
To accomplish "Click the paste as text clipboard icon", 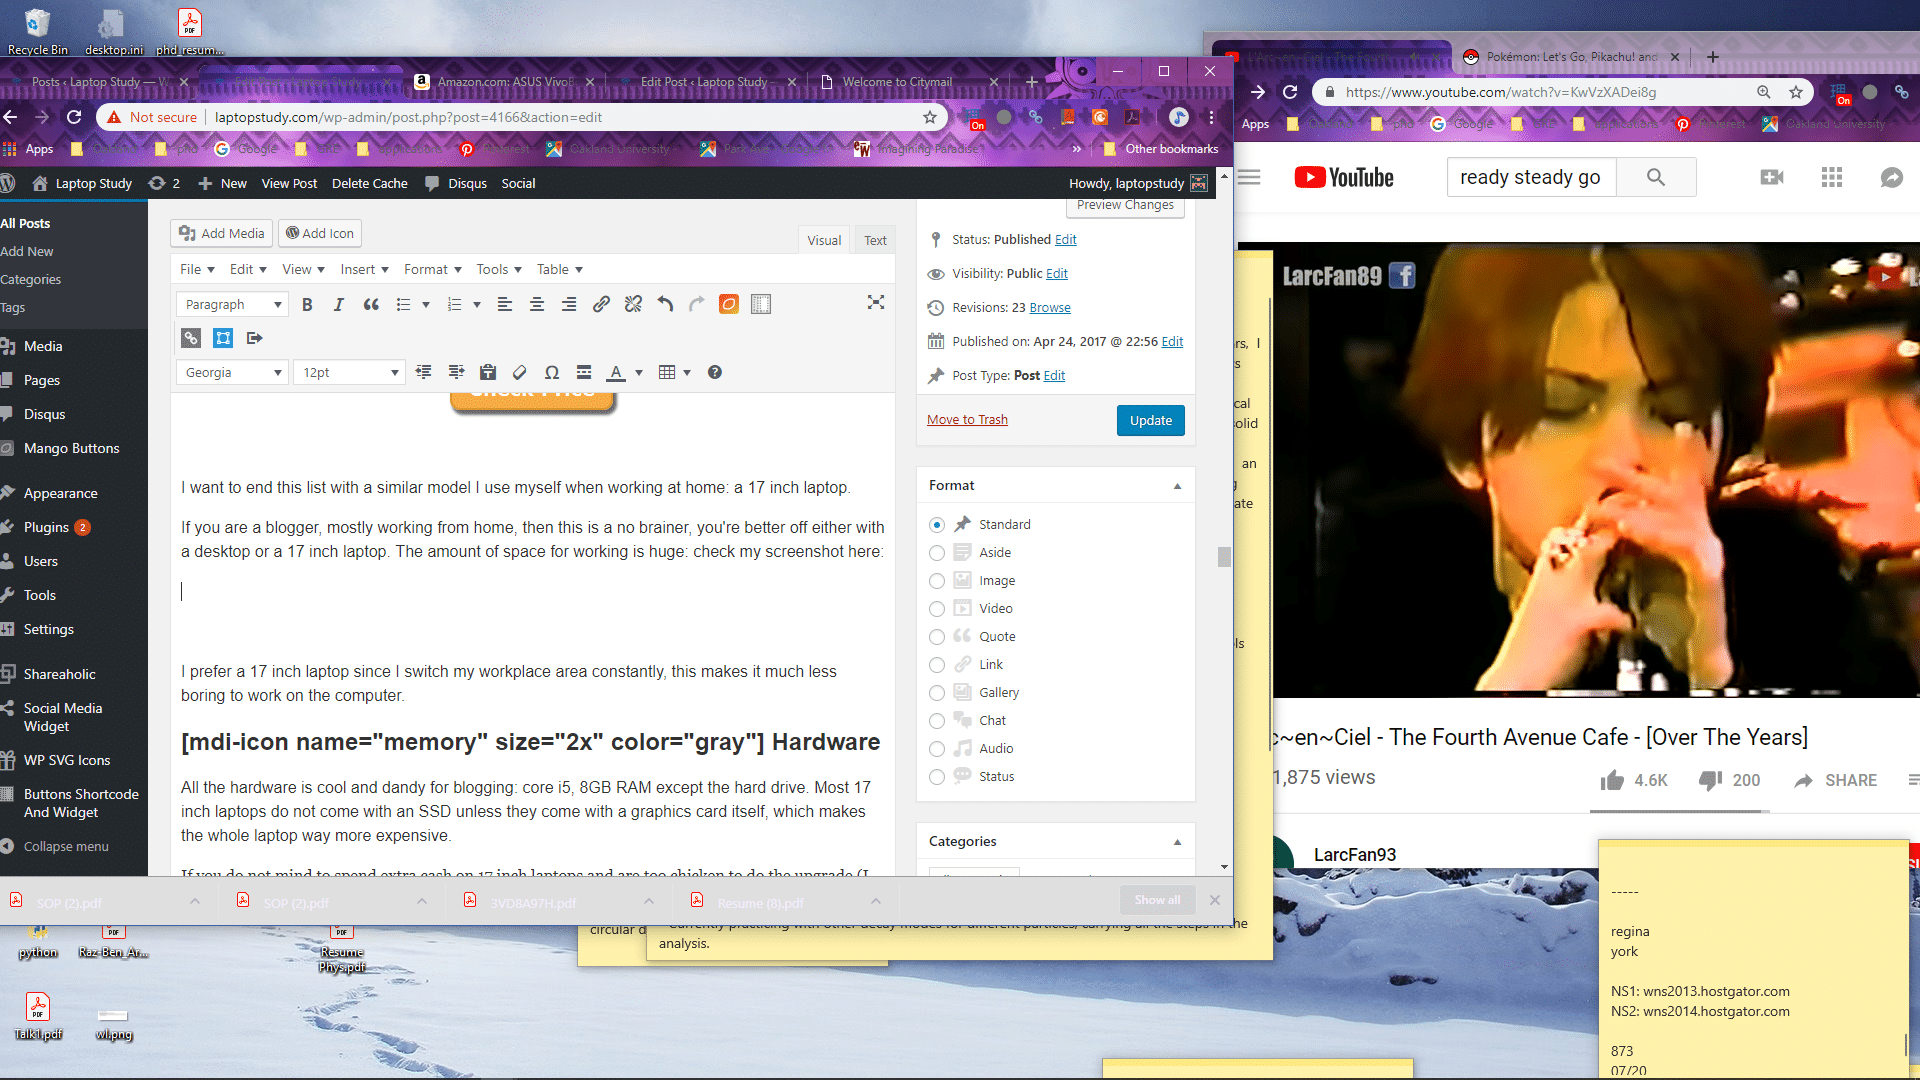I will coord(488,373).
